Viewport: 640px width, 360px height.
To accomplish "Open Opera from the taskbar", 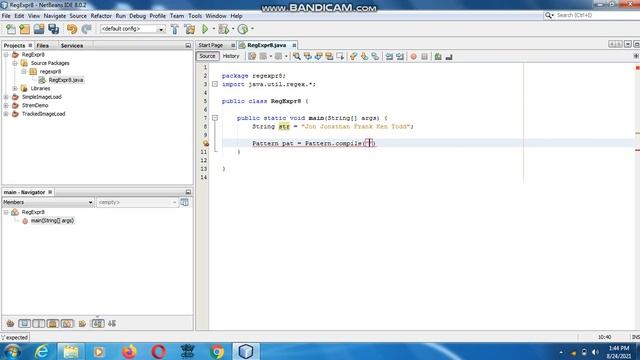I will tap(158, 351).
